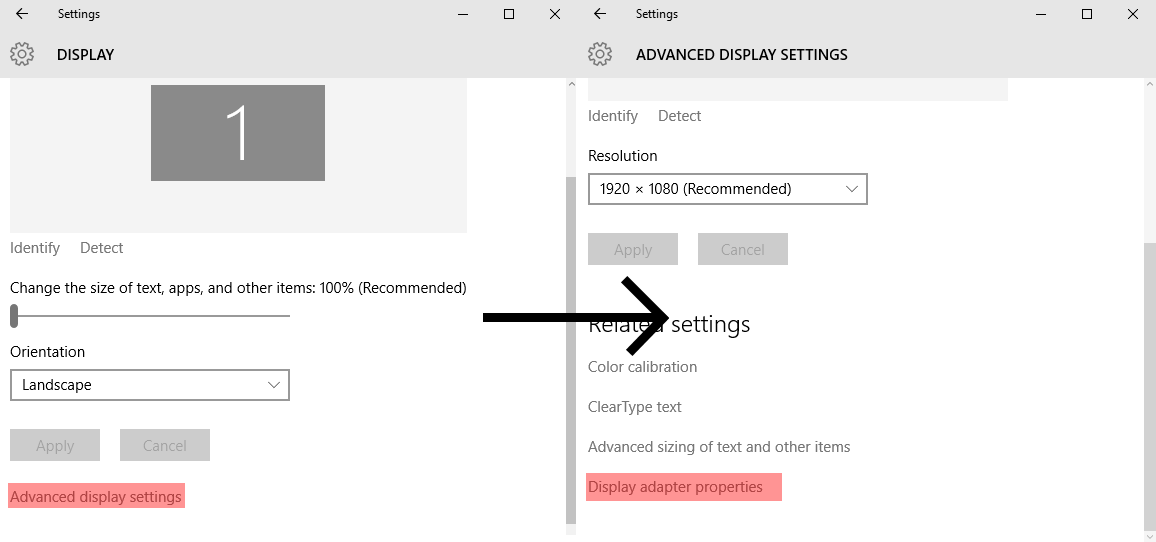Expand the Resolution 1920 × 1080 dropdown
Viewport: 1156px width, 542px height.
728,189
